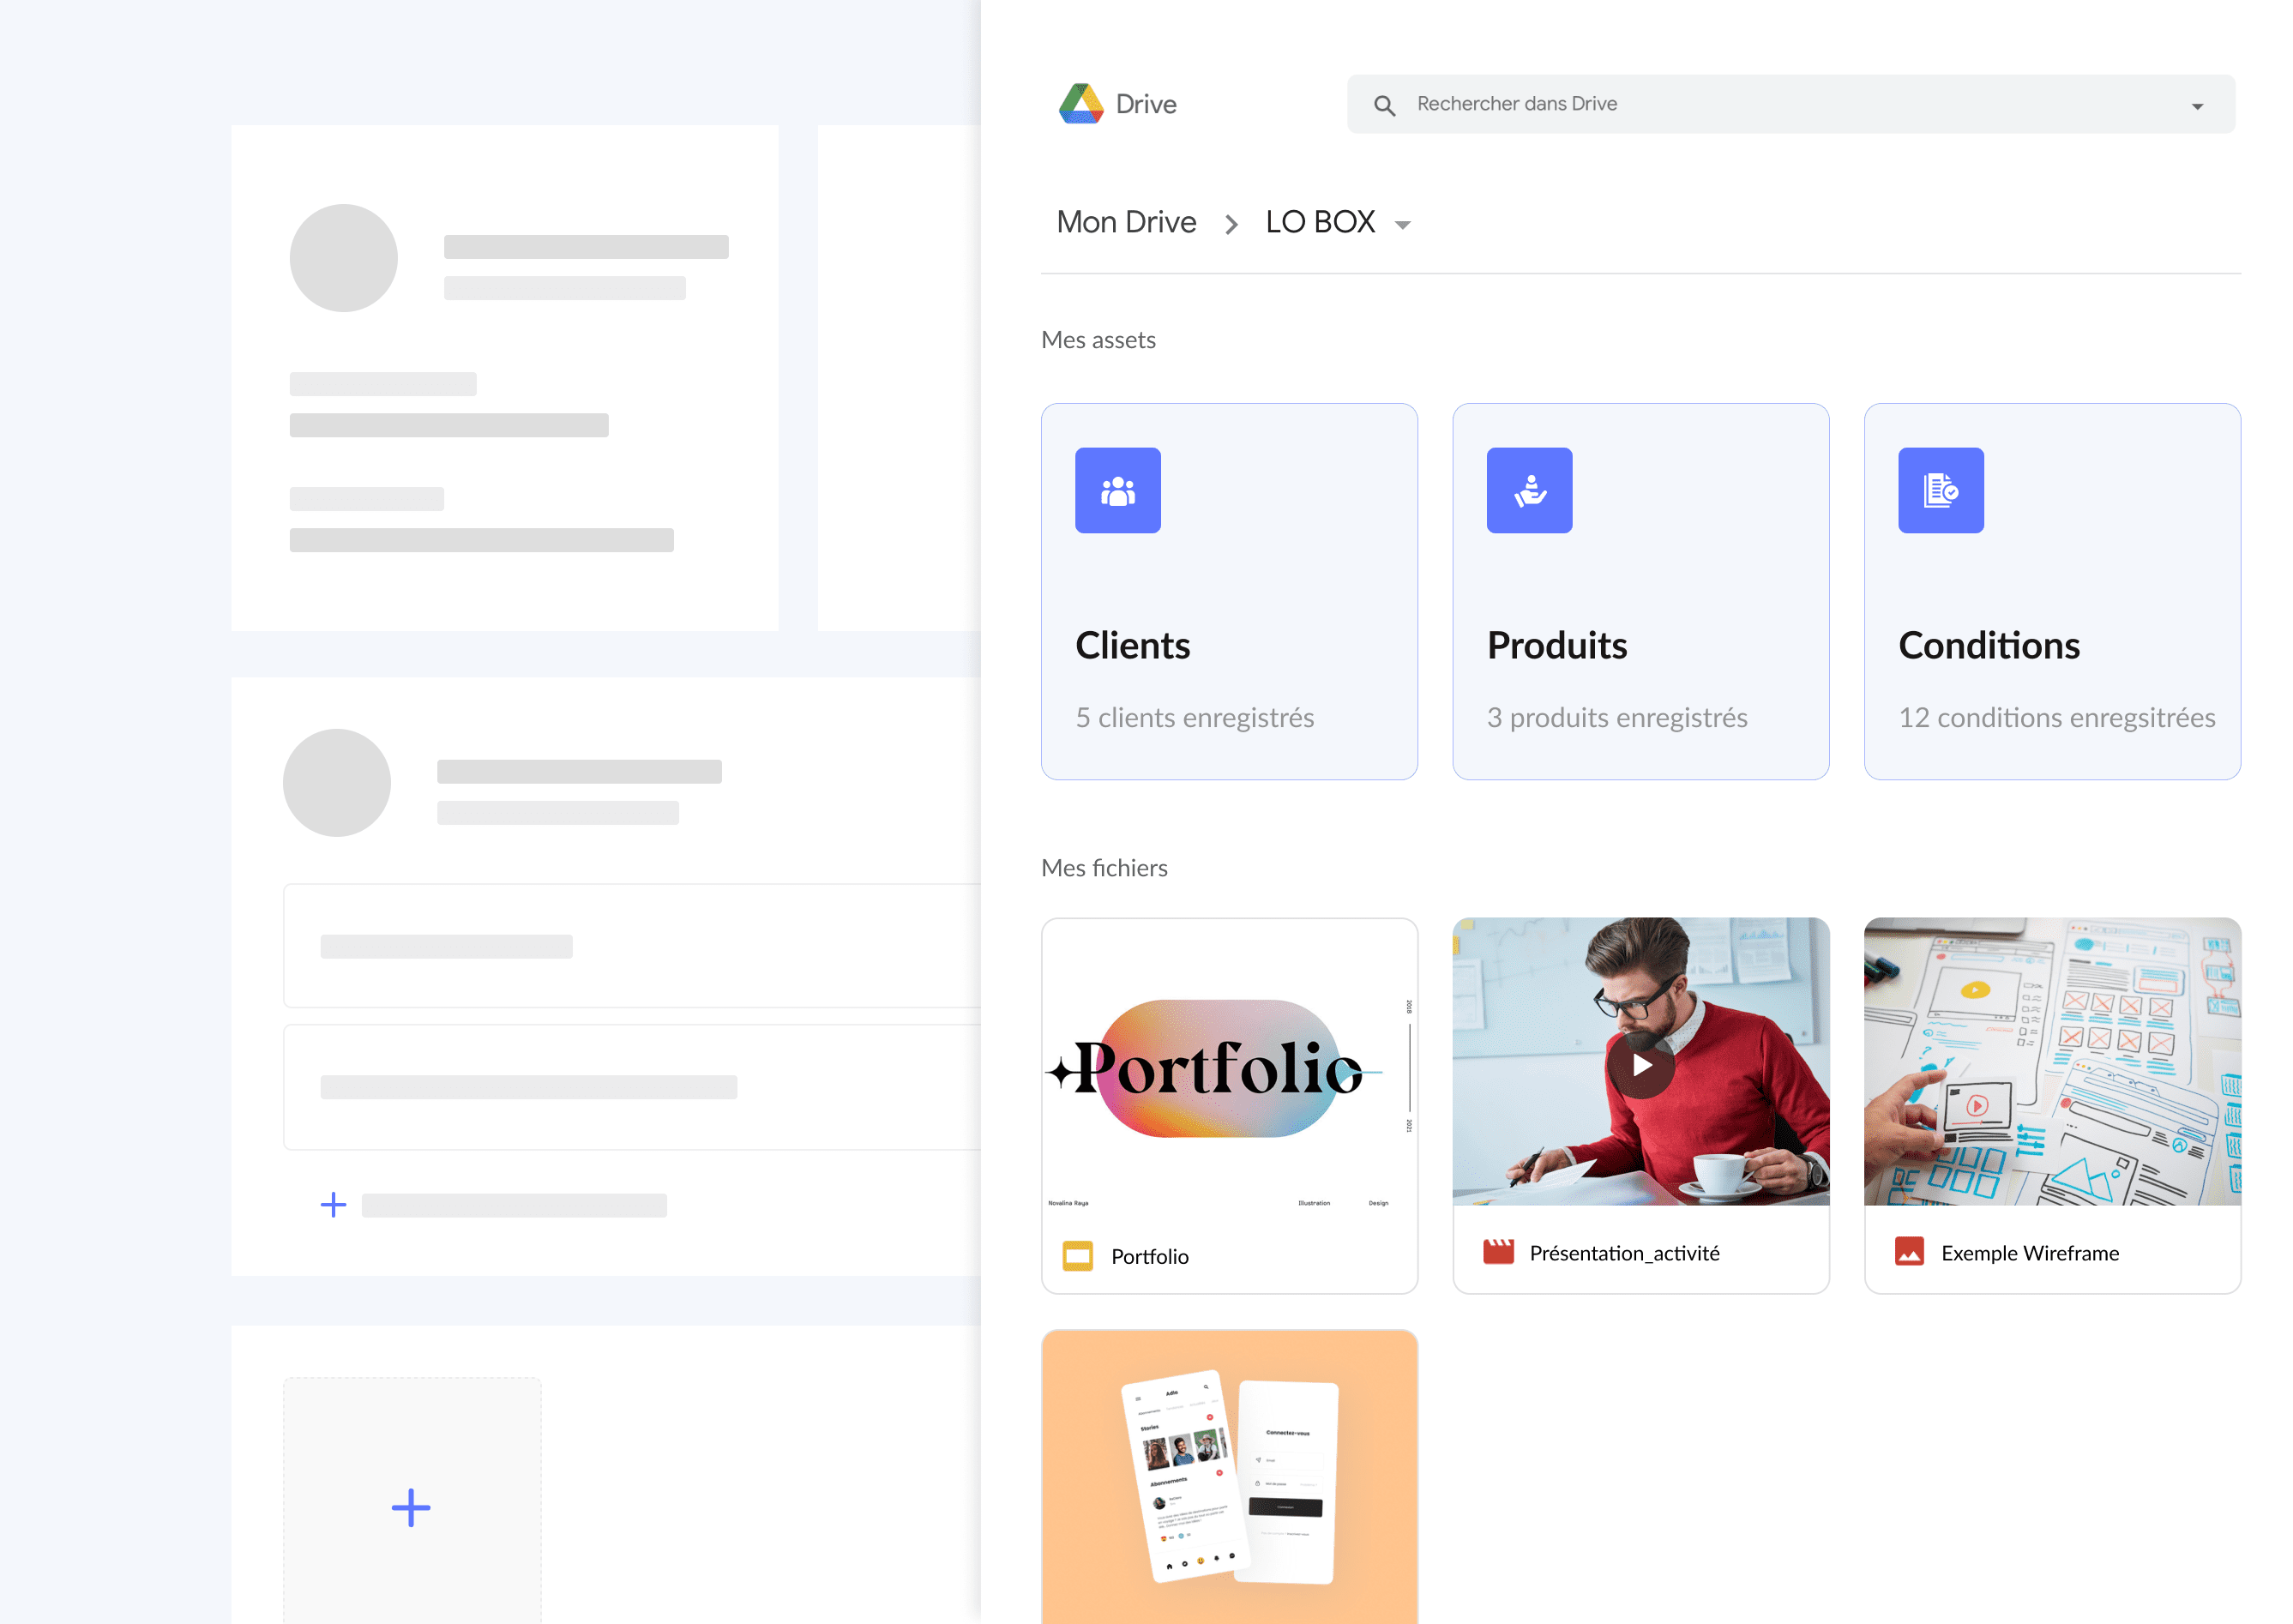This screenshot has height=1624, width=2293.
Task: Open the mobile app mockup thumbnail
Action: tap(1229, 1476)
